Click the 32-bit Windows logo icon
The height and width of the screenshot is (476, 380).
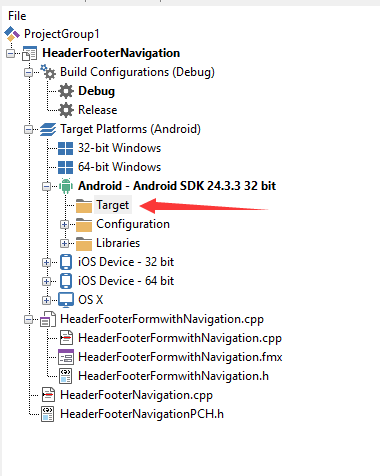pyautogui.click(x=65, y=148)
